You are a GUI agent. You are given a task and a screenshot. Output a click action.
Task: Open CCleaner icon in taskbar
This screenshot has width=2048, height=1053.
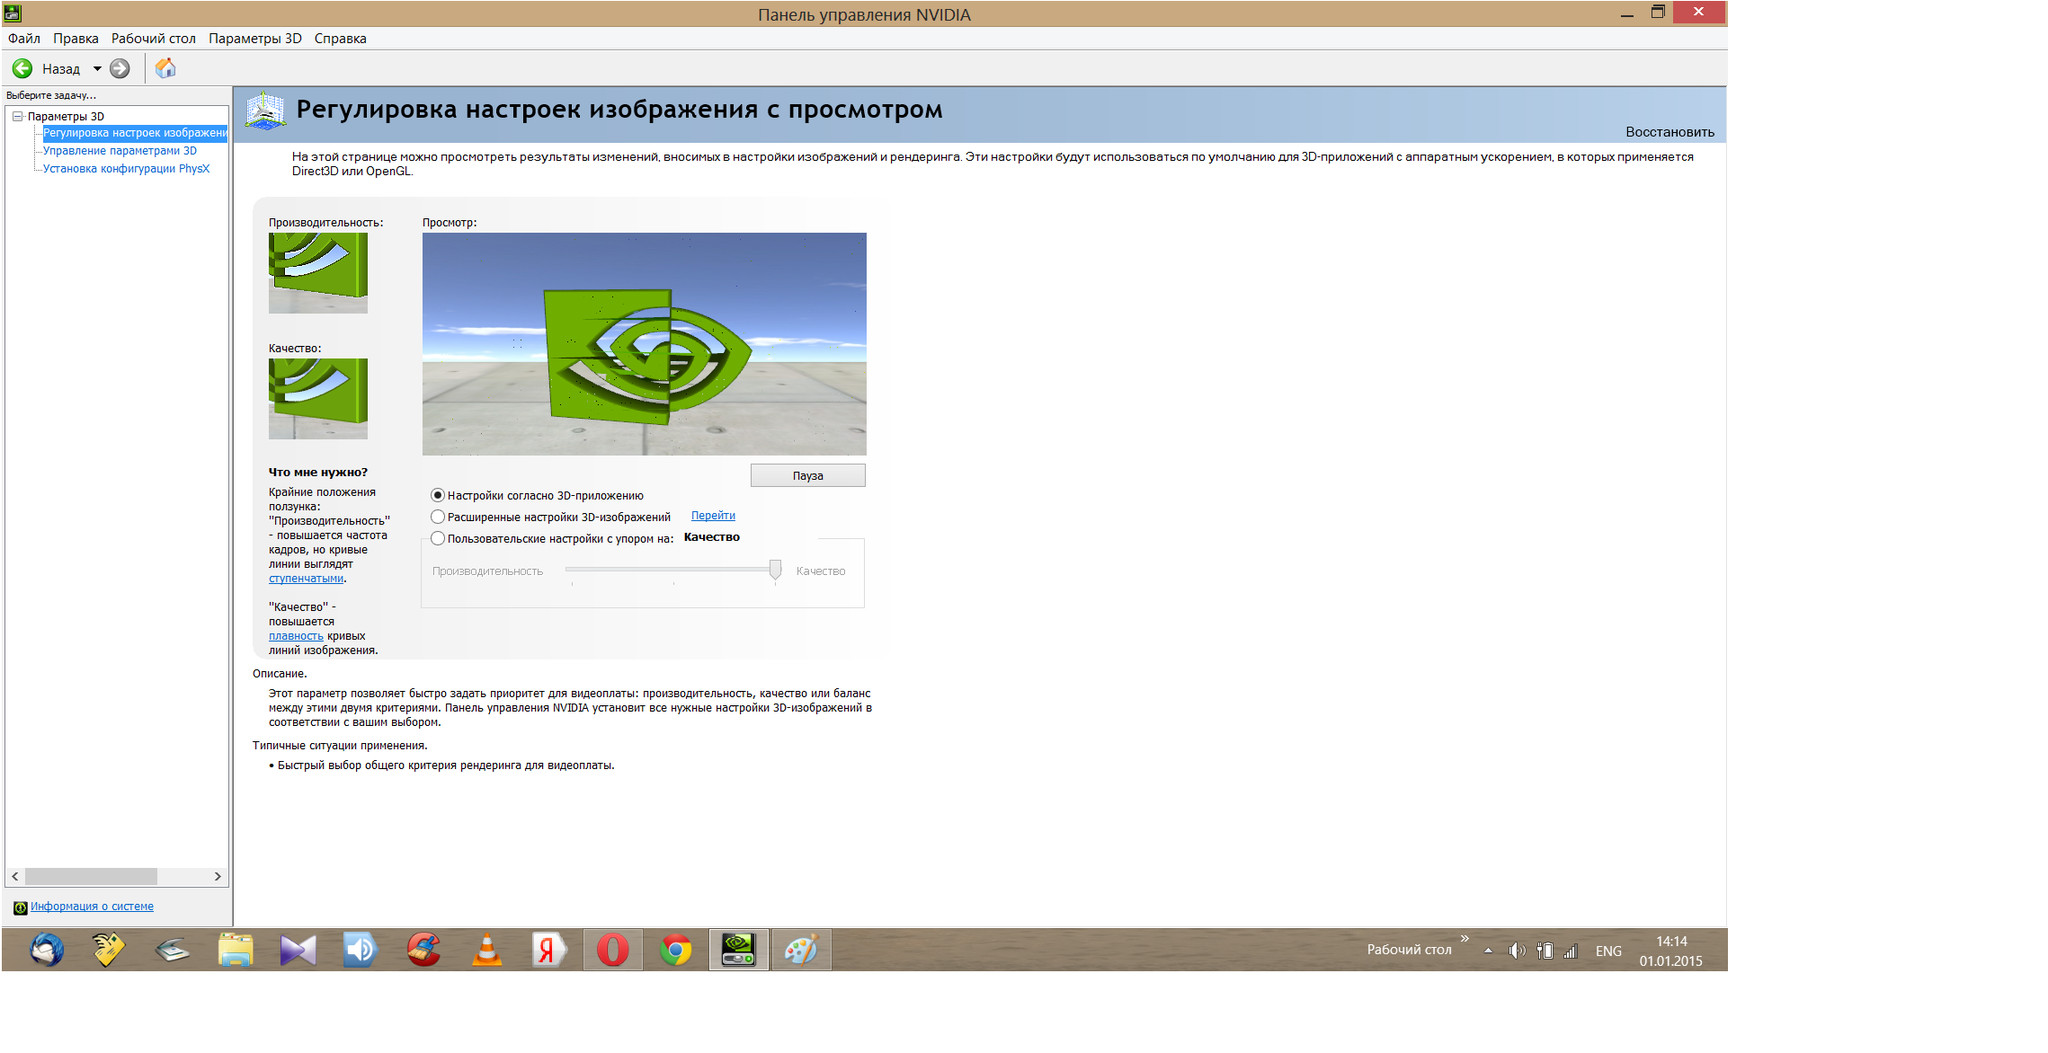tap(424, 949)
